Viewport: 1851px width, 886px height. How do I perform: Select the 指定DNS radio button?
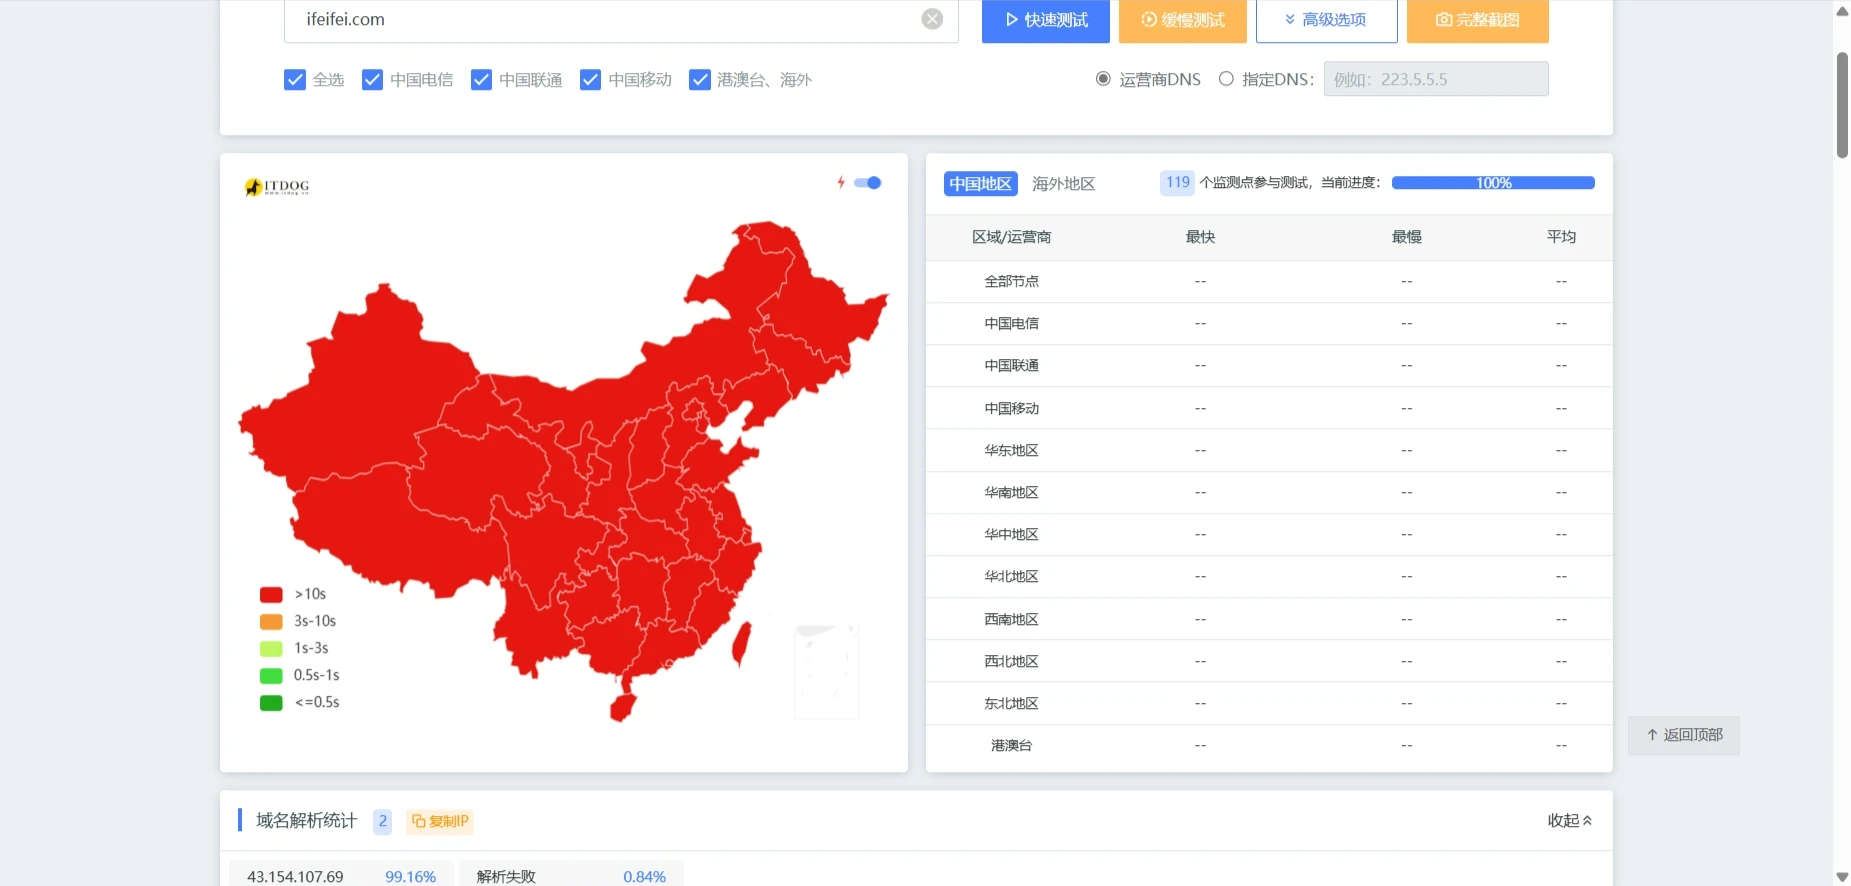tap(1226, 79)
